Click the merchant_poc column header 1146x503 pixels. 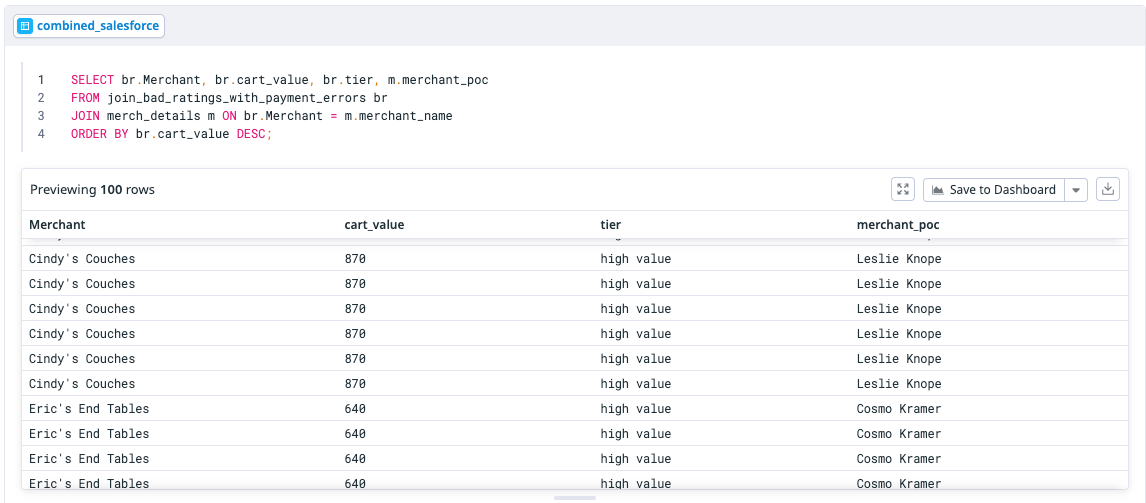click(x=897, y=225)
